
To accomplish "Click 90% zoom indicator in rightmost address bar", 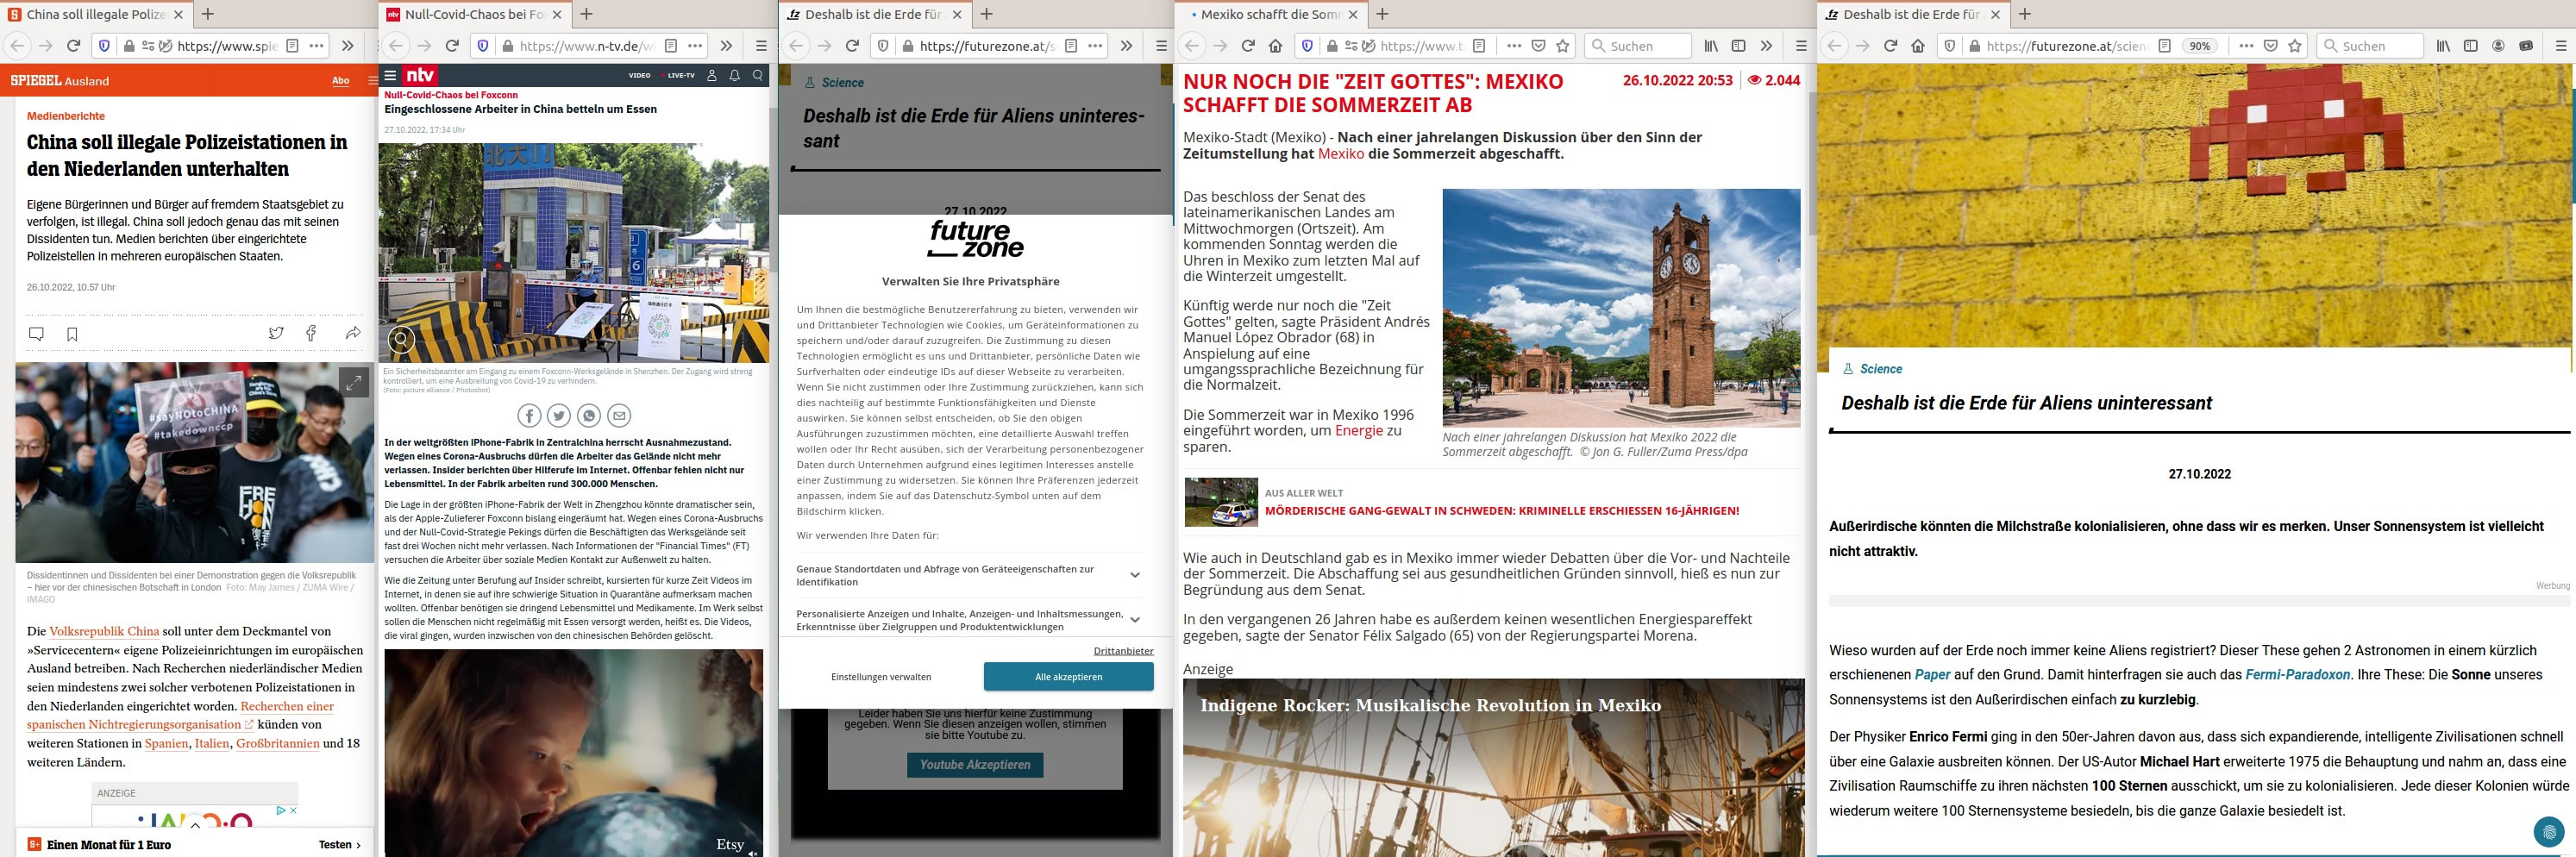I will (2199, 46).
